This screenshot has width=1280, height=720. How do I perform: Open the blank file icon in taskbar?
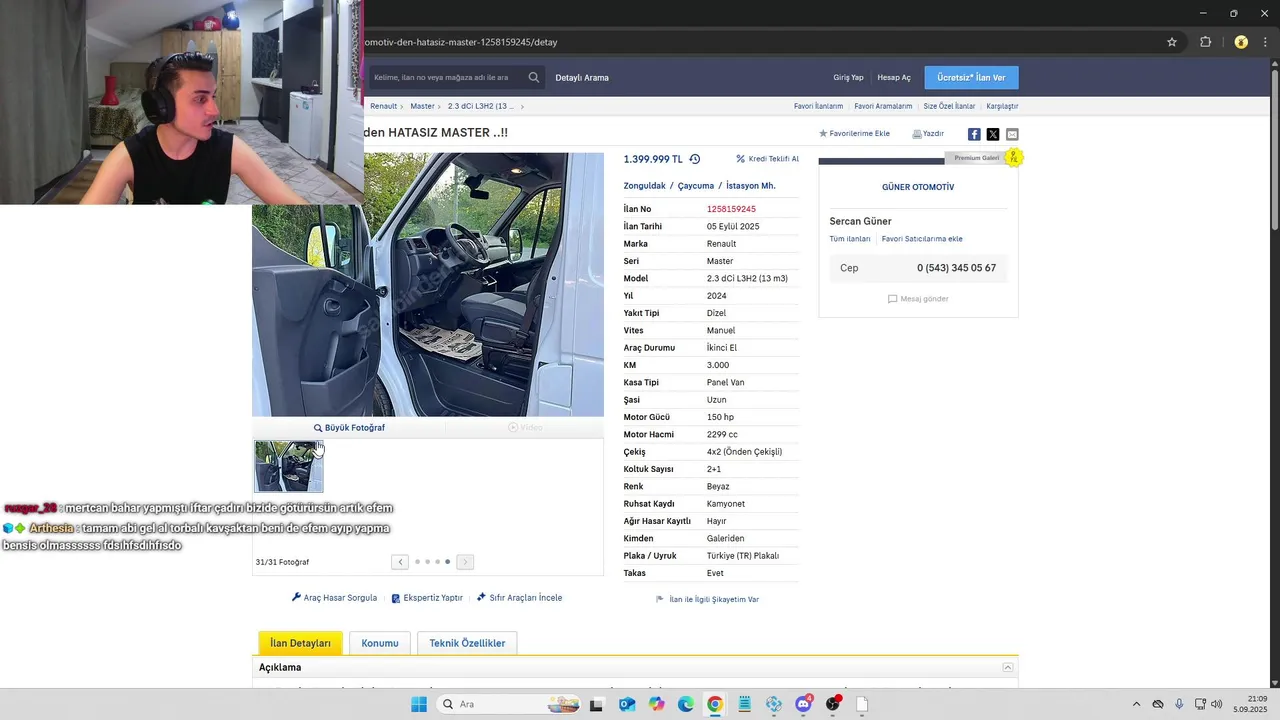click(862, 704)
